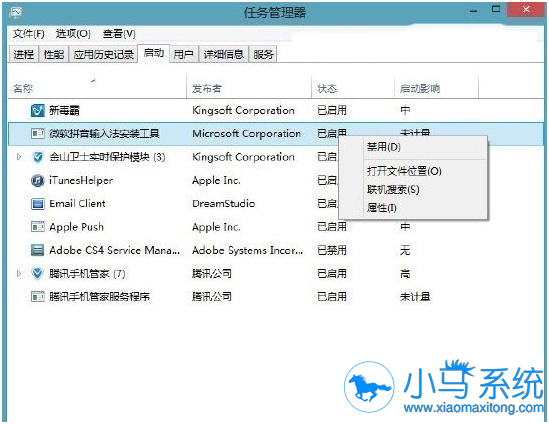Image resolution: width=549 pixels, height=424 pixels.
Task: Click the 腾讯手机管家服务程序 icon
Action: pyautogui.click(x=37, y=297)
